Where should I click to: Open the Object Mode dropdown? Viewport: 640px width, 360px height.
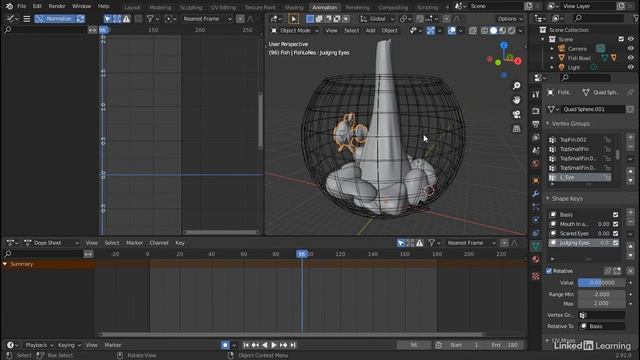coord(295,31)
